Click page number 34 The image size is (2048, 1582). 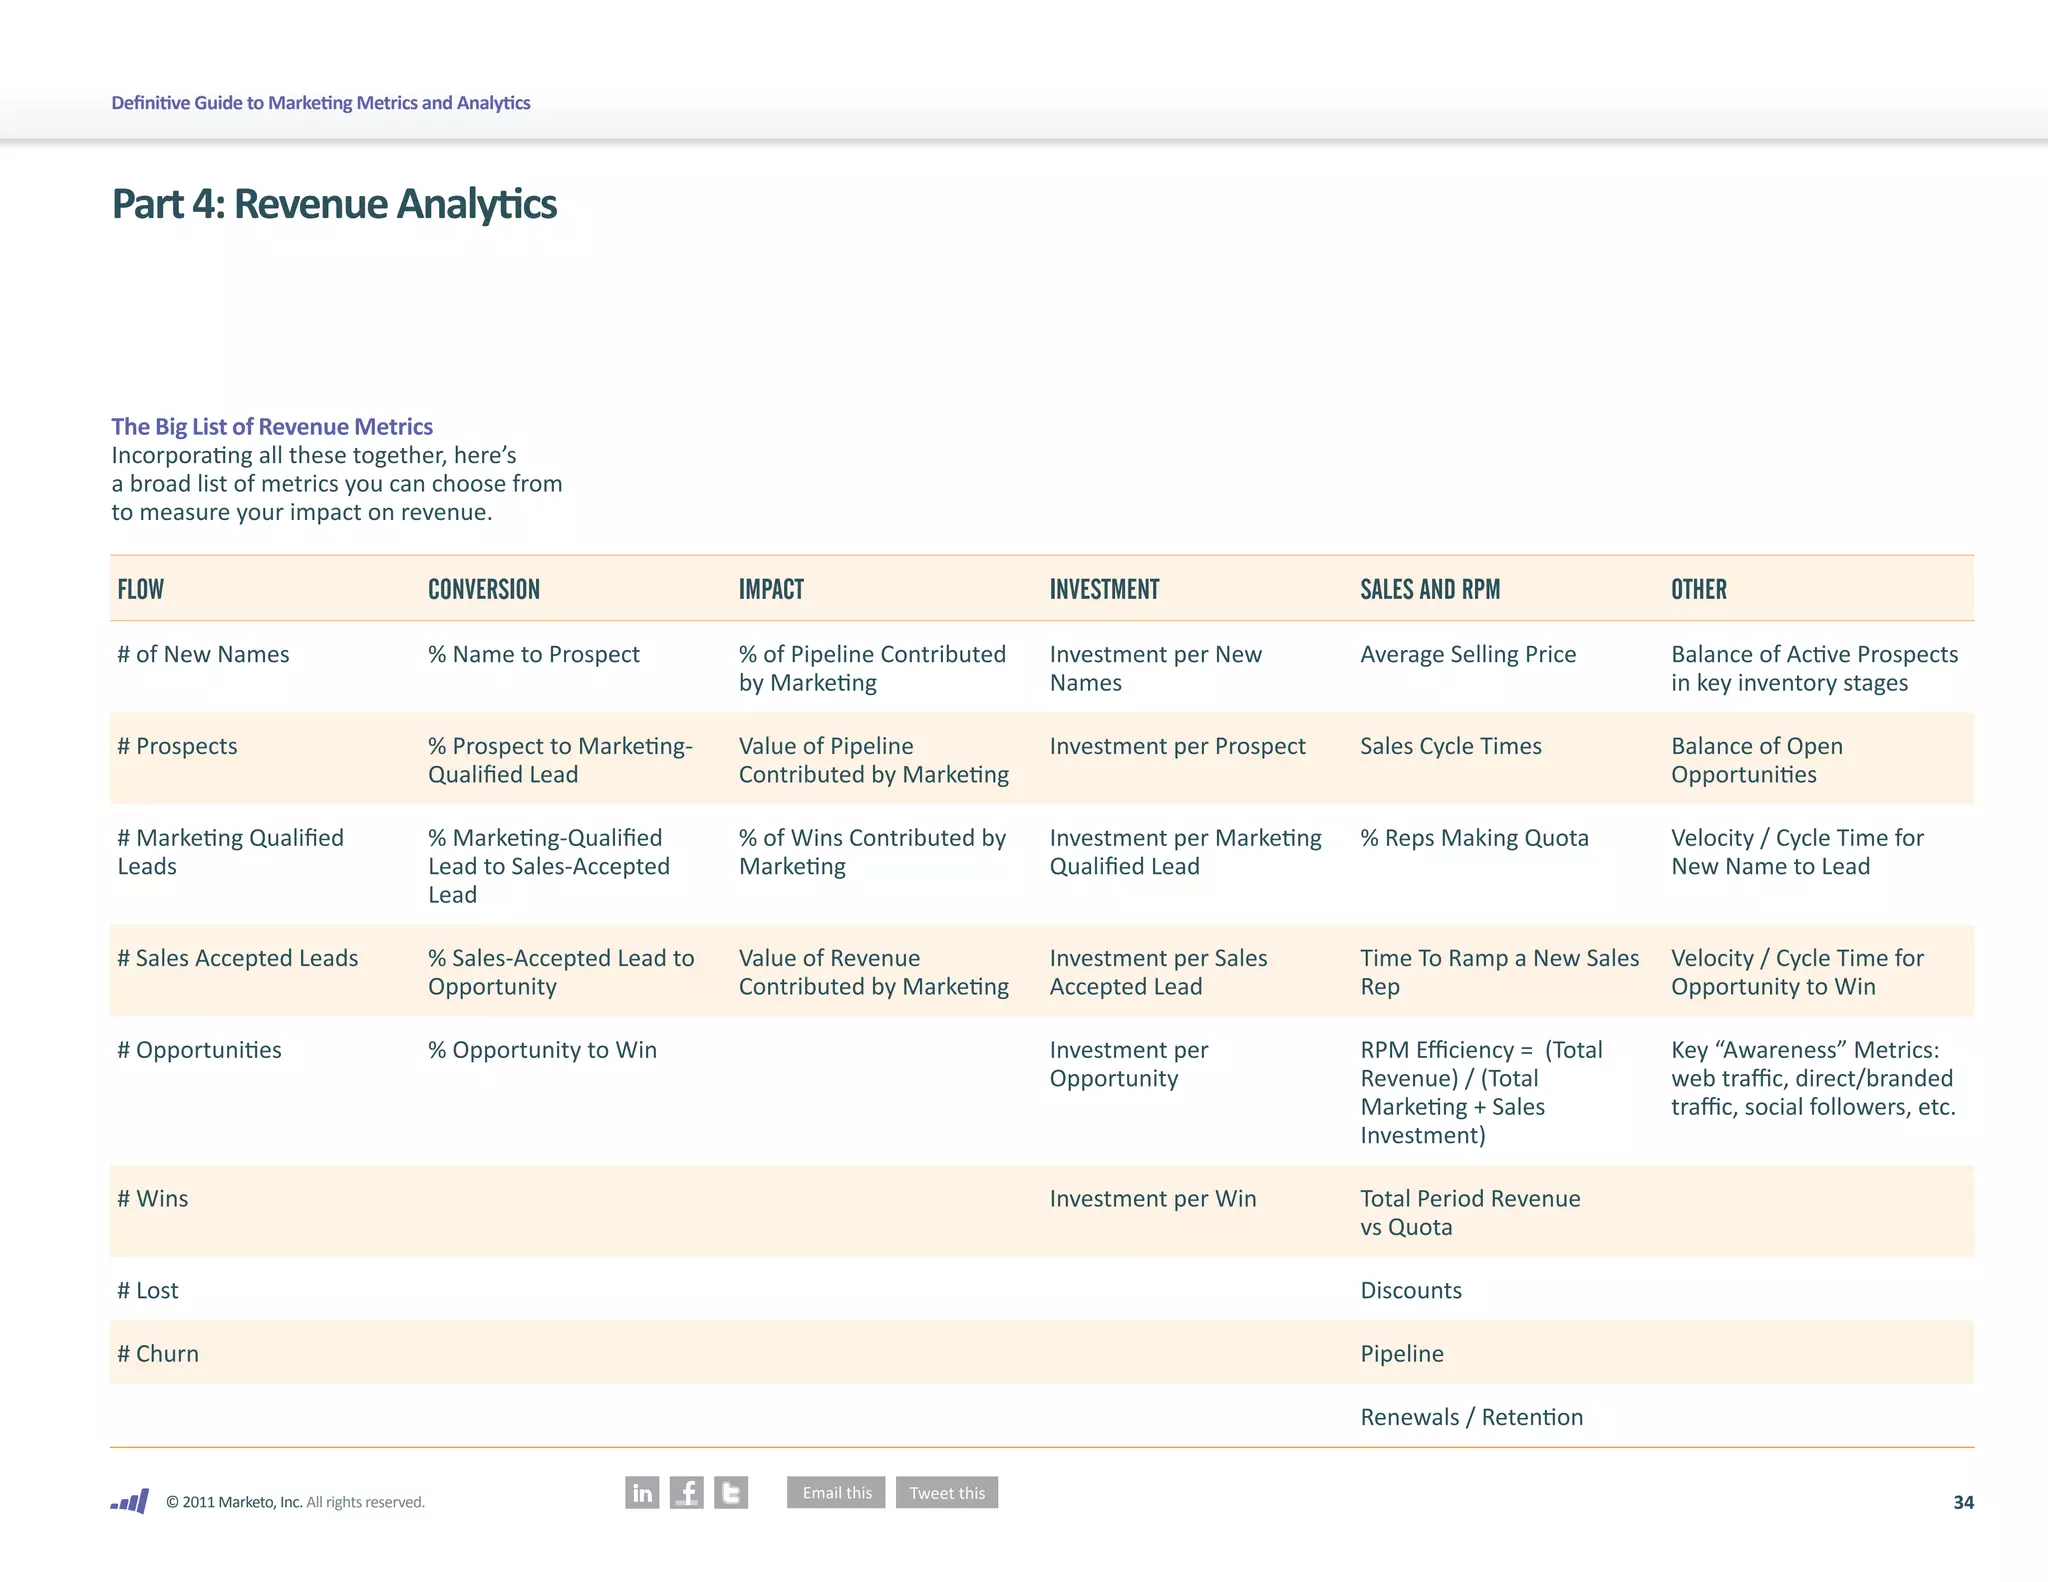point(1963,1502)
